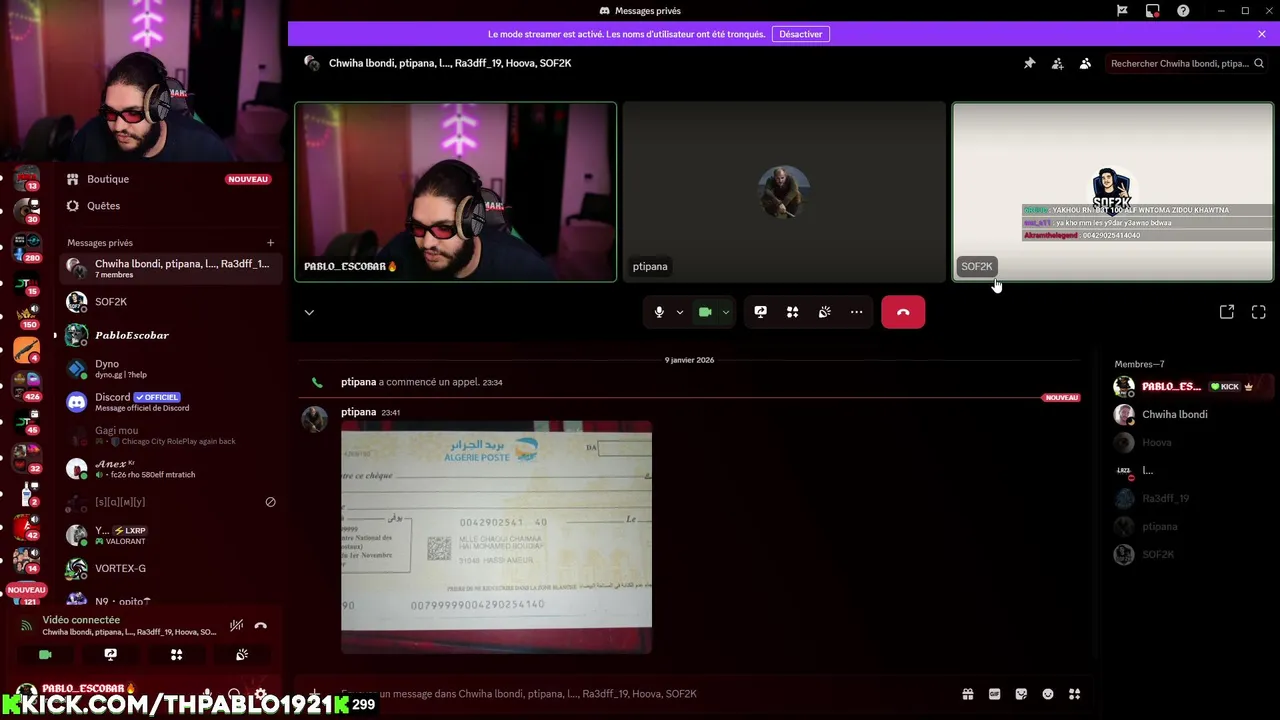Click the search field for this conversation
Image resolution: width=1280 pixels, height=720 pixels.
coord(1187,63)
